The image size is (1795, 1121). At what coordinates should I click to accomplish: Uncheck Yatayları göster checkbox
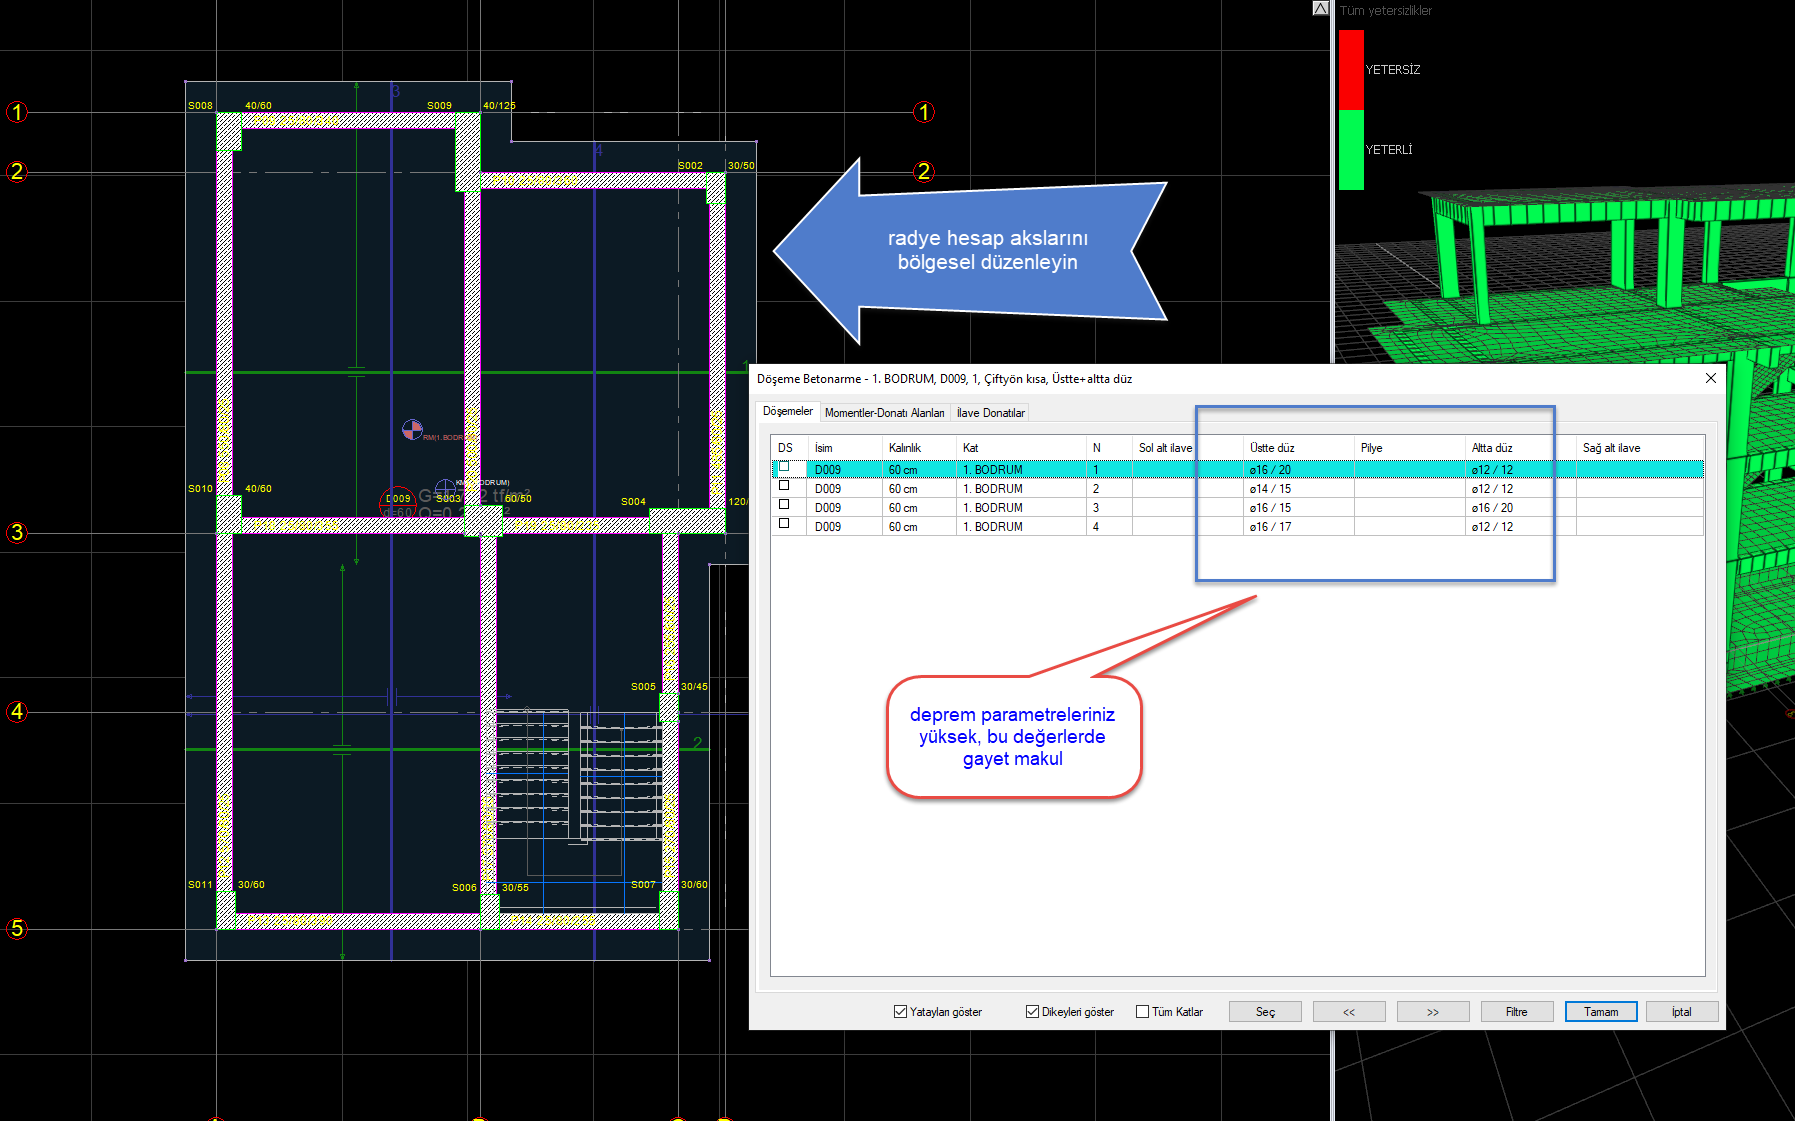click(900, 1012)
